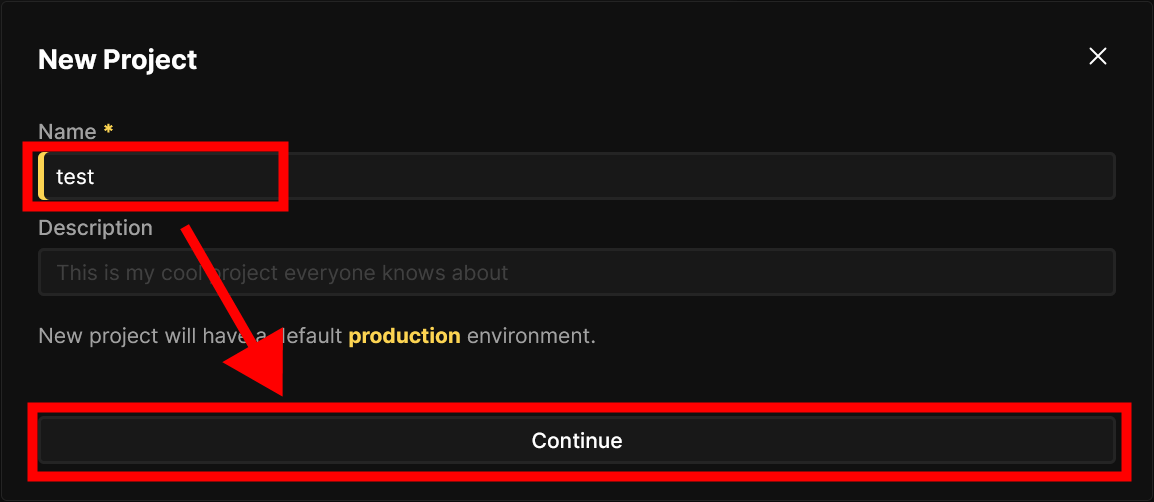Click the 'Continue' label text
This screenshot has height=502, width=1154.
click(x=576, y=440)
